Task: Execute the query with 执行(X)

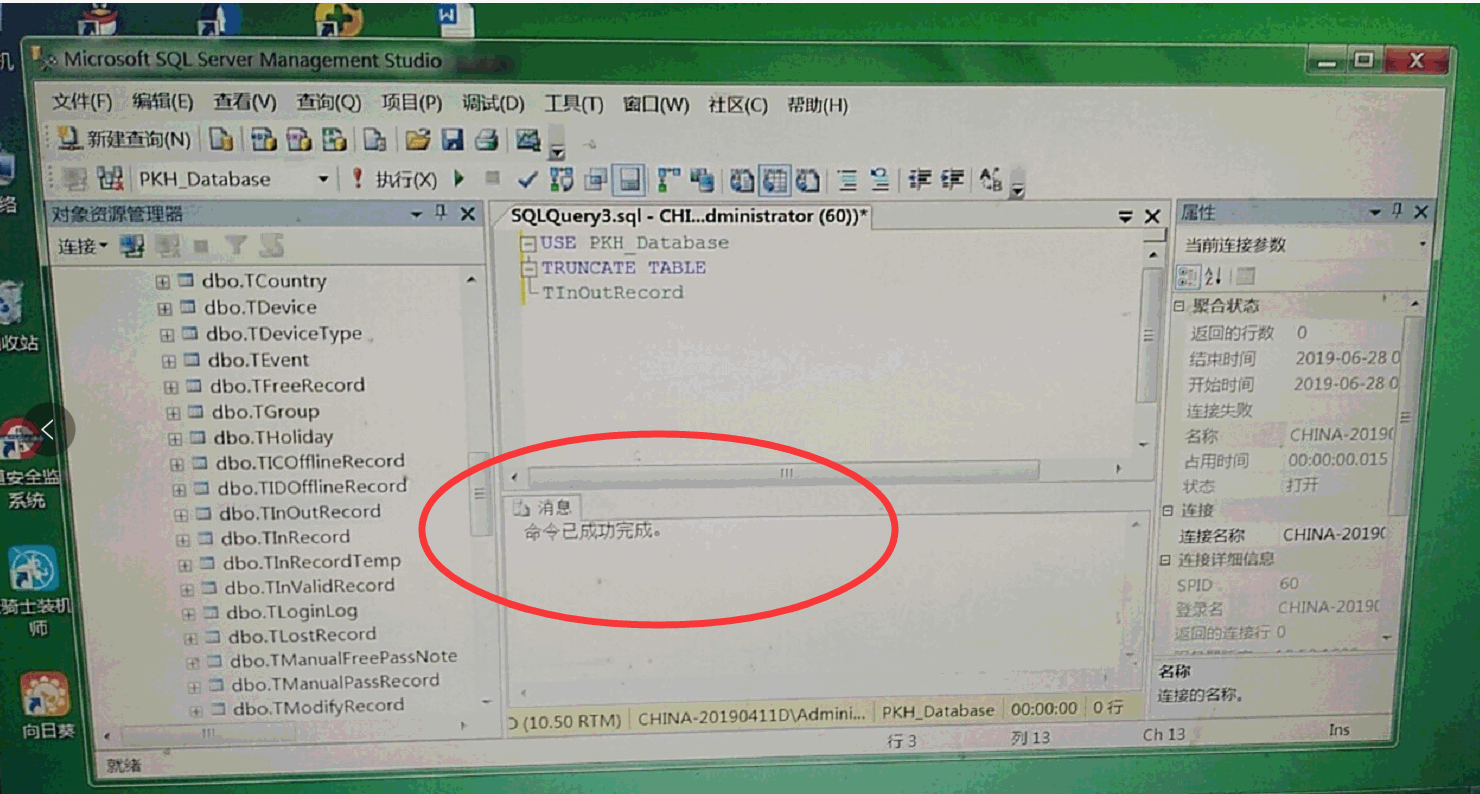Action: (x=394, y=180)
